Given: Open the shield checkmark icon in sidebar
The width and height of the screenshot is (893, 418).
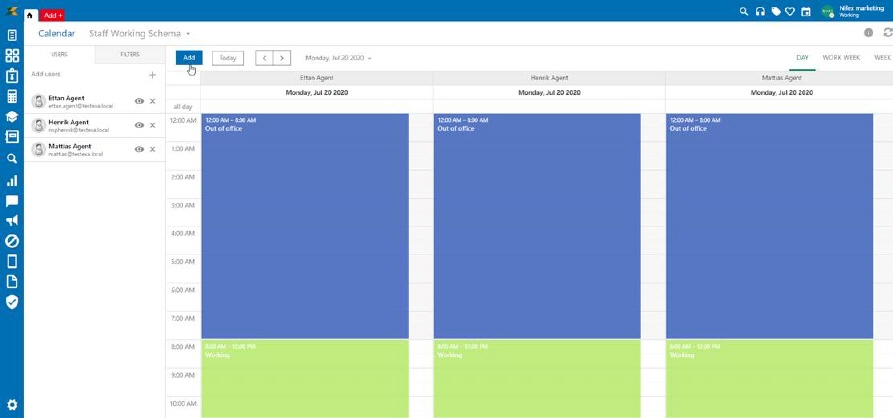Looking at the screenshot, I should coord(12,301).
